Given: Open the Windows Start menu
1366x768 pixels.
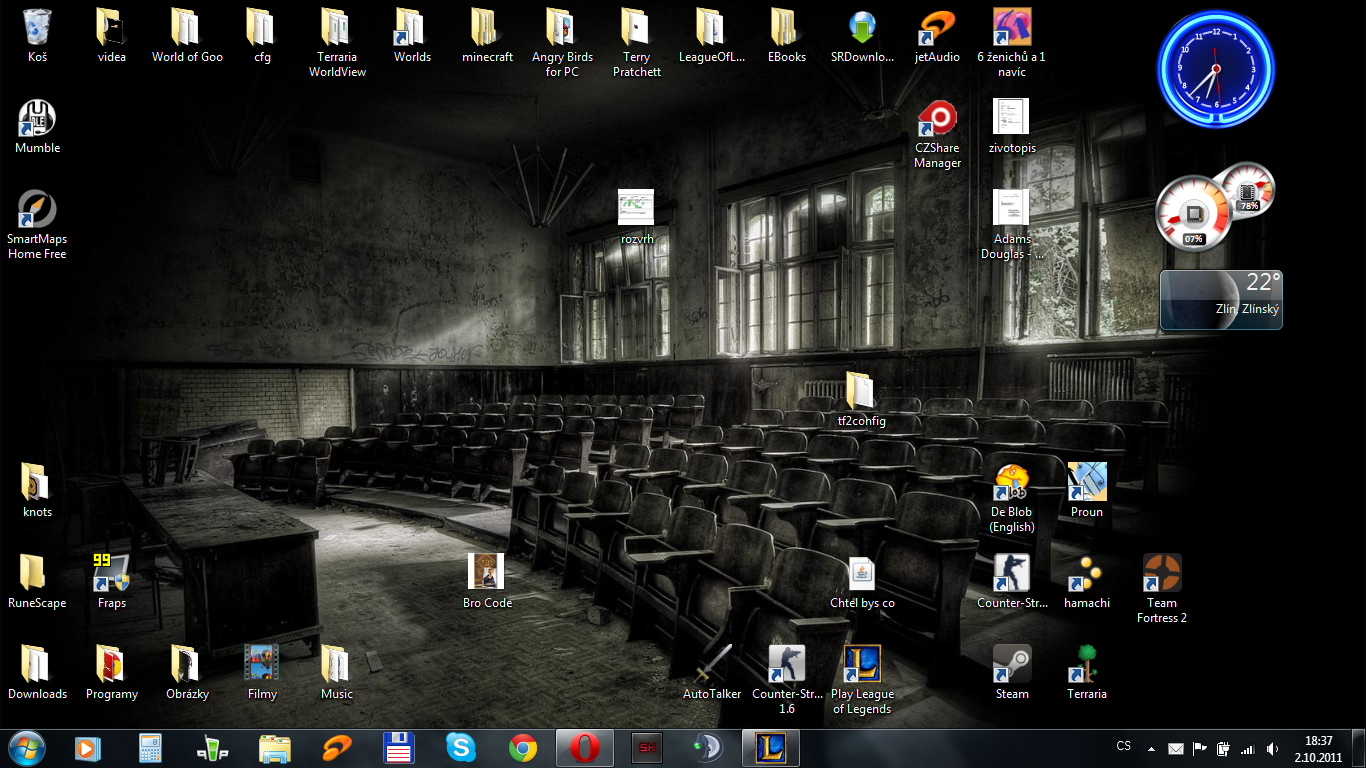Looking at the screenshot, I should coord(26,748).
